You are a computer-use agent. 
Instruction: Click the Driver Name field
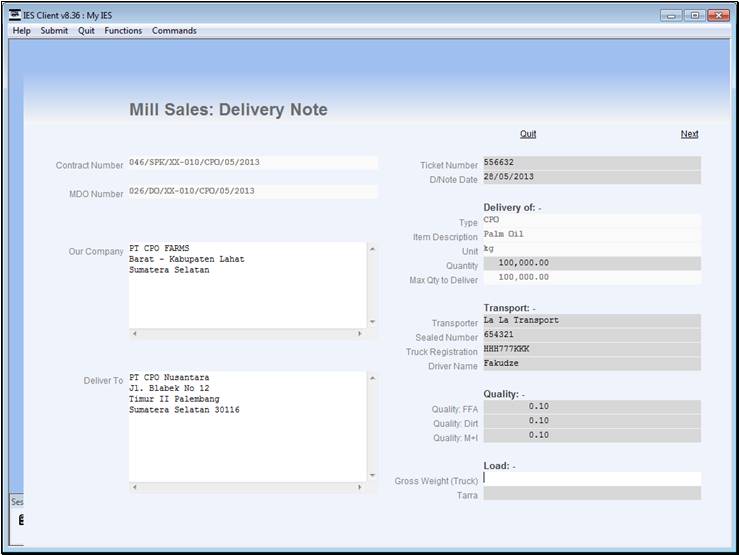pyautogui.click(x=592, y=364)
